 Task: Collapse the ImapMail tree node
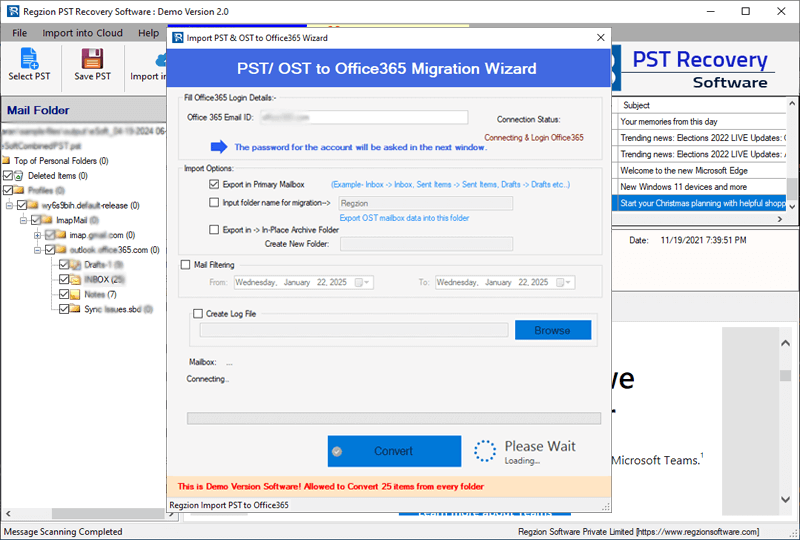pyautogui.click(x=23, y=220)
